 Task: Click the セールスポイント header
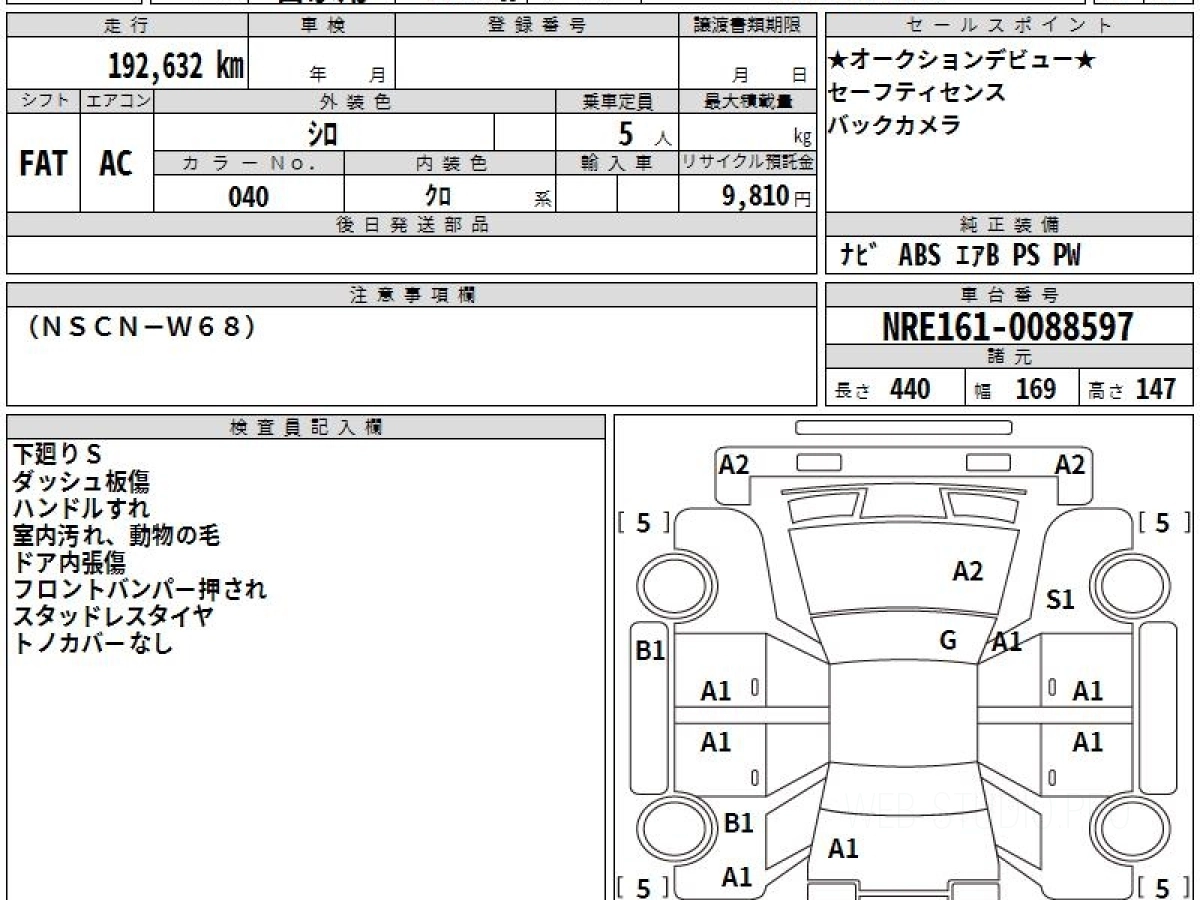(x=1010, y=26)
